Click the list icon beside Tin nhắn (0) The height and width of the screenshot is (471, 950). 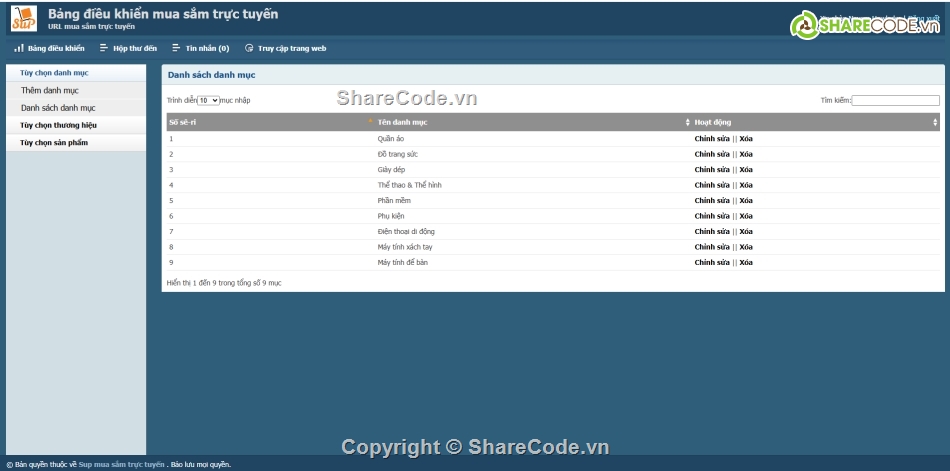176,48
